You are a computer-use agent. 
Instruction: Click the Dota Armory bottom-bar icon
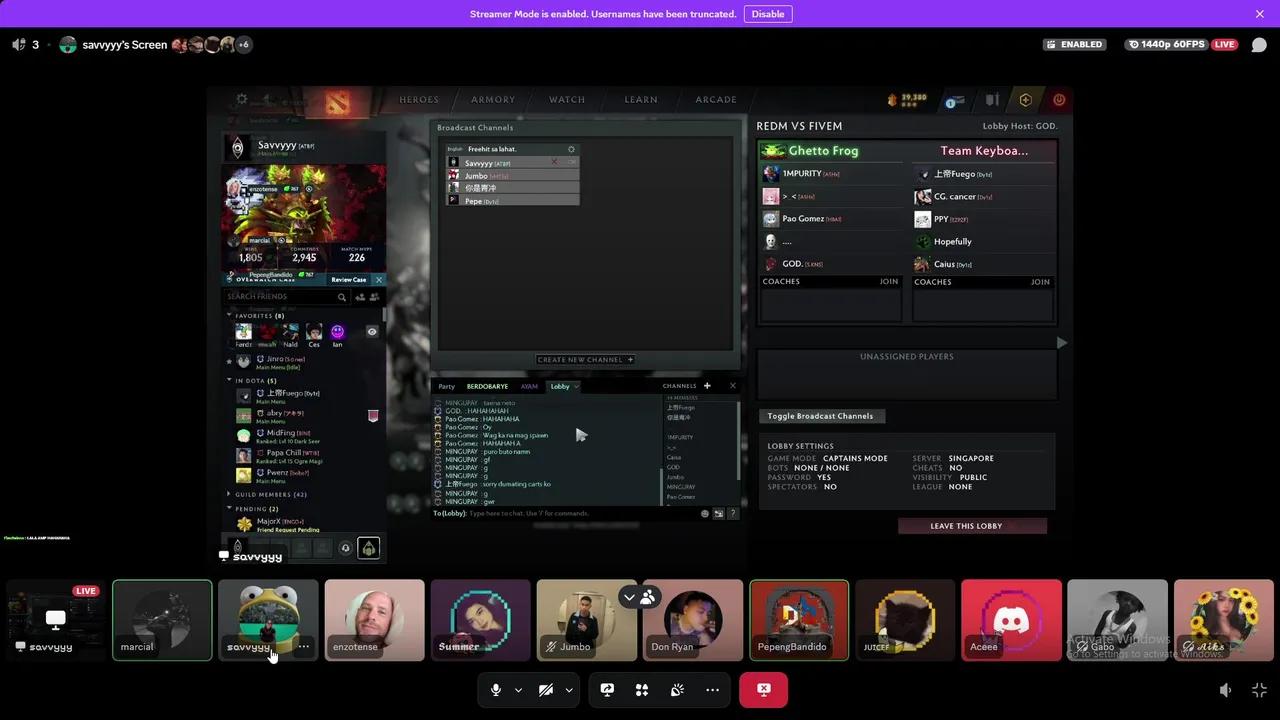(x=369, y=548)
